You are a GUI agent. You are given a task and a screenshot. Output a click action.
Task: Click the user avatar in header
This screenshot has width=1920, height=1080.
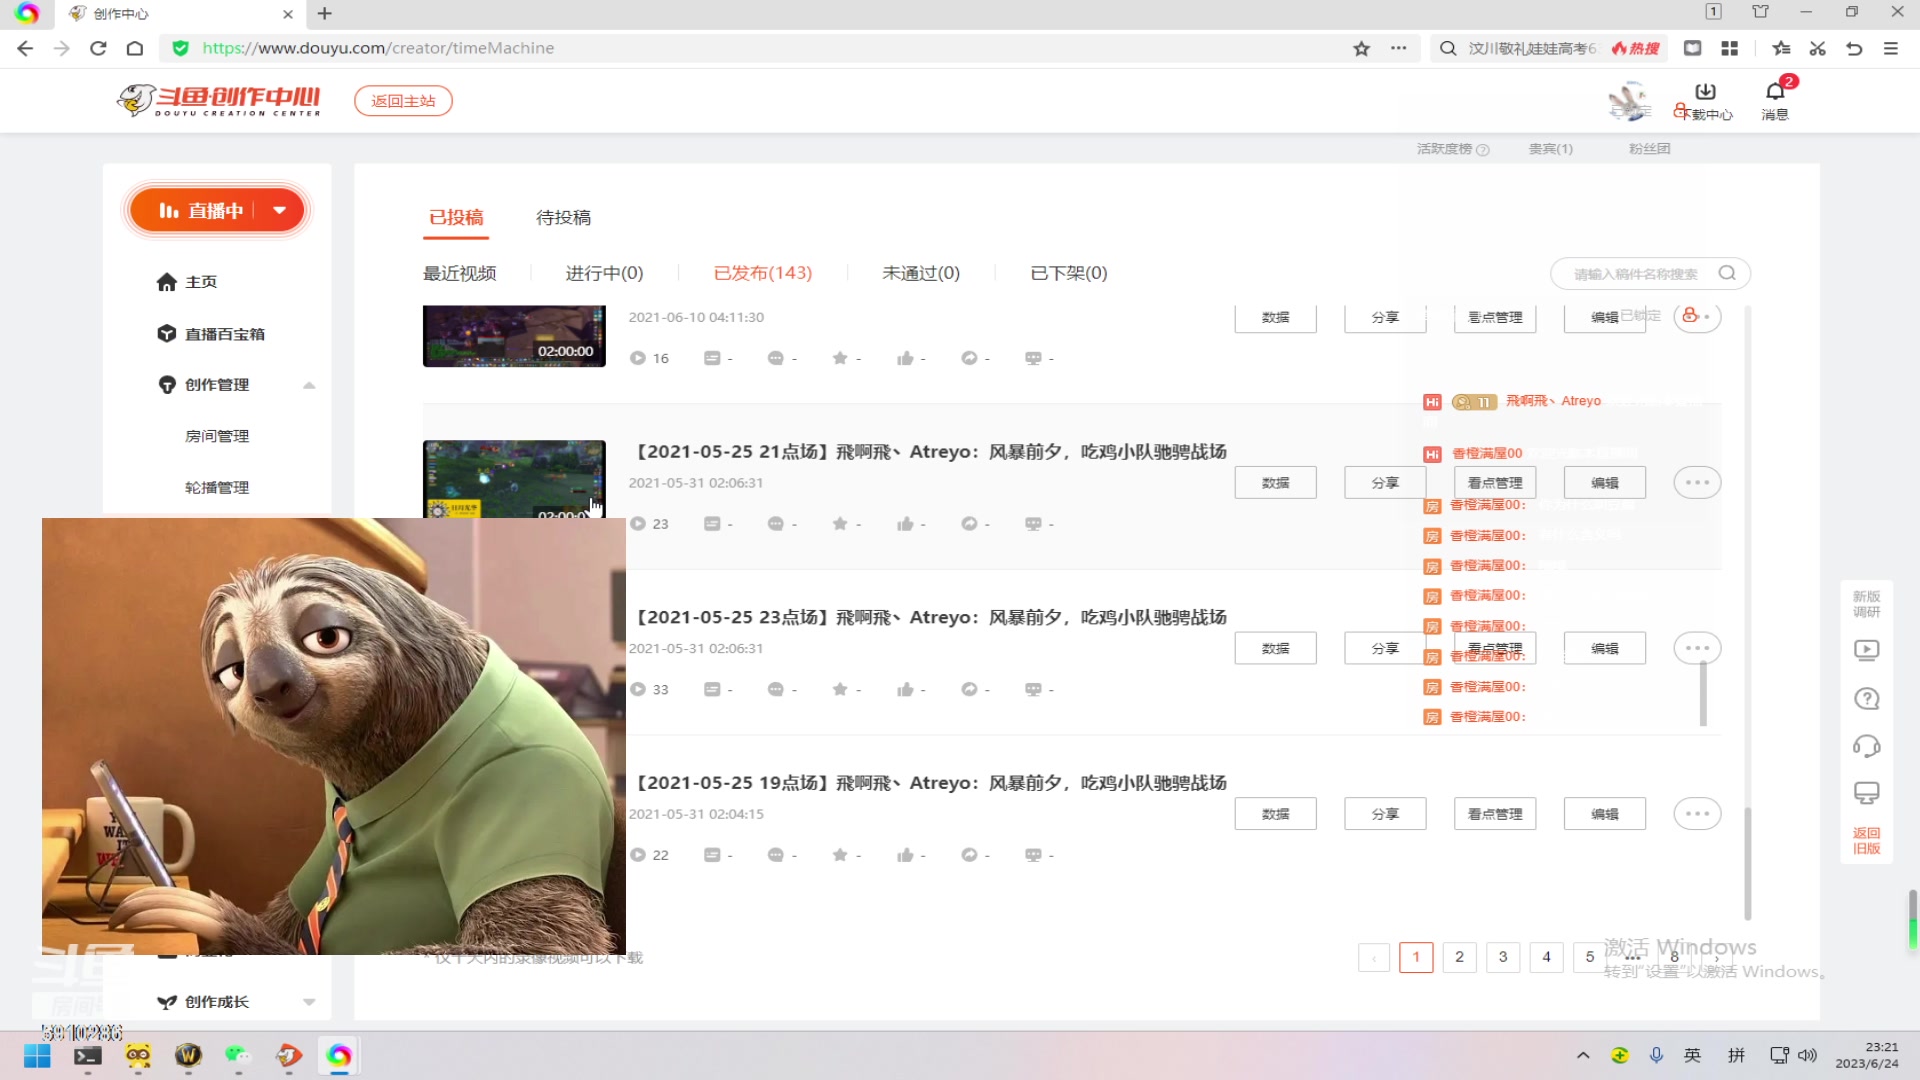click(1629, 101)
